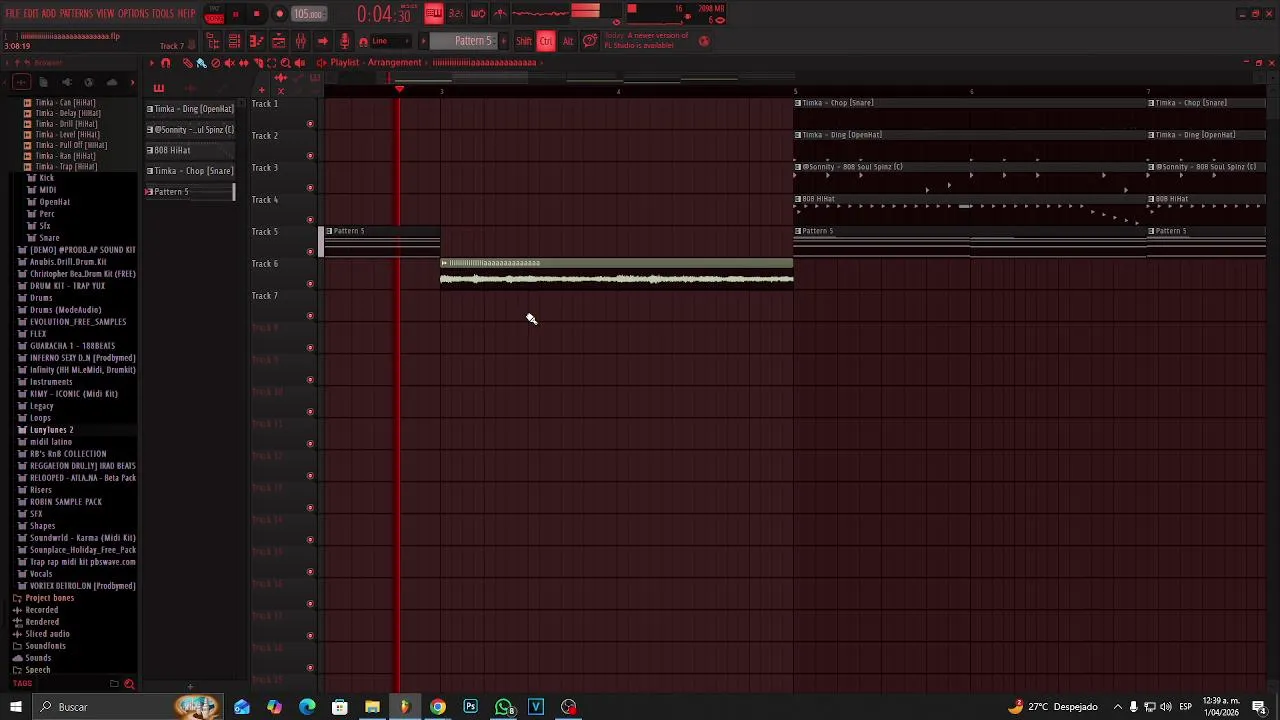This screenshot has height=720, width=1280.
Task: Expand the Drums folder in browser
Action: [x=41, y=298]
